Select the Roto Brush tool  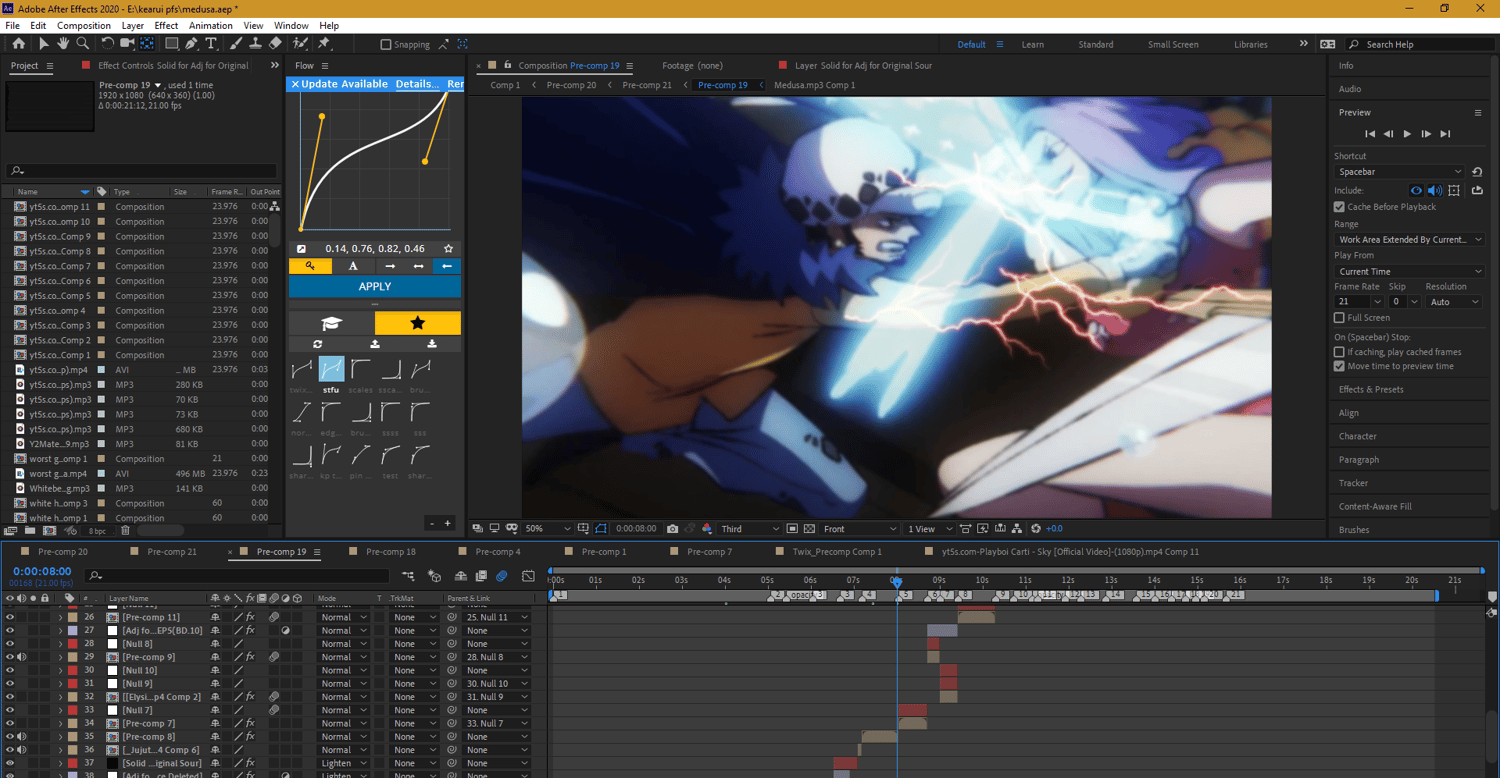300,44
